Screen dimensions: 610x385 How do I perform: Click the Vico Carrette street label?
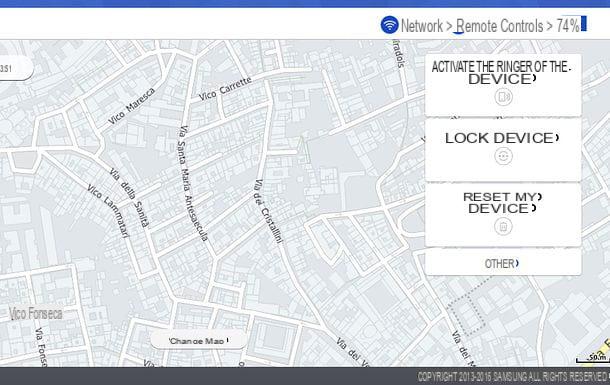pyautogui.click(x=225, y=89)
